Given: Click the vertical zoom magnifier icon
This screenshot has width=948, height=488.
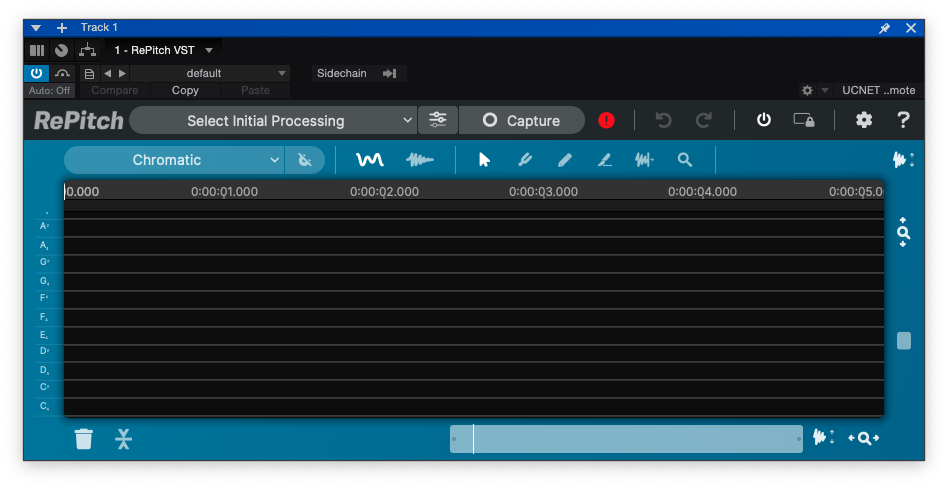Looking at the screenshot, I should point(903,232).
